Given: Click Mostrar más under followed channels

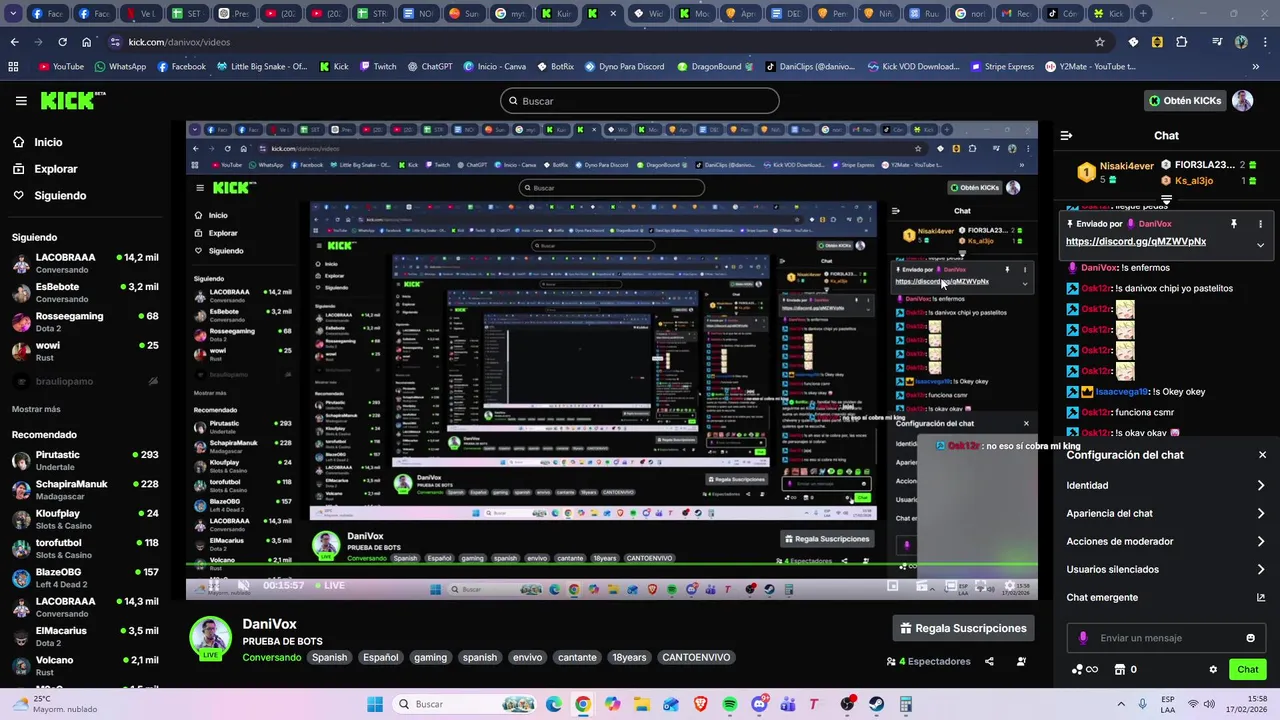Looking at the screenshot, I should [36, 409].
